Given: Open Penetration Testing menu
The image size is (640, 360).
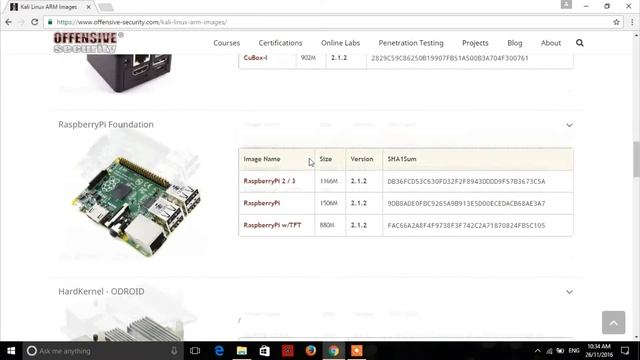Looking at the screenshot, I should (411, 43).
